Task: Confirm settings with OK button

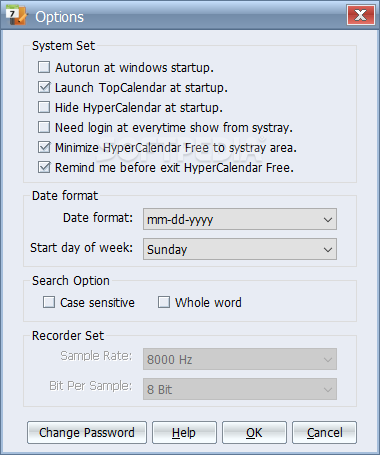Action: coord(254,433)
